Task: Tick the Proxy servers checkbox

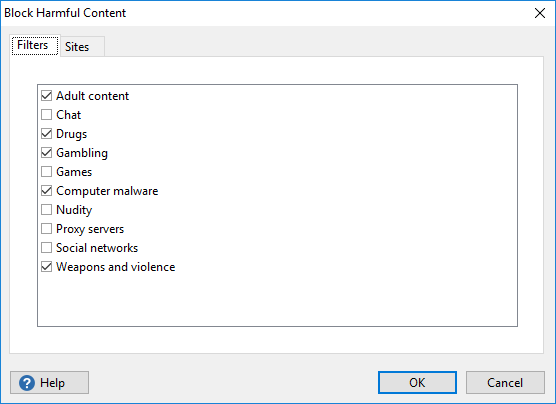Action: 46,229
